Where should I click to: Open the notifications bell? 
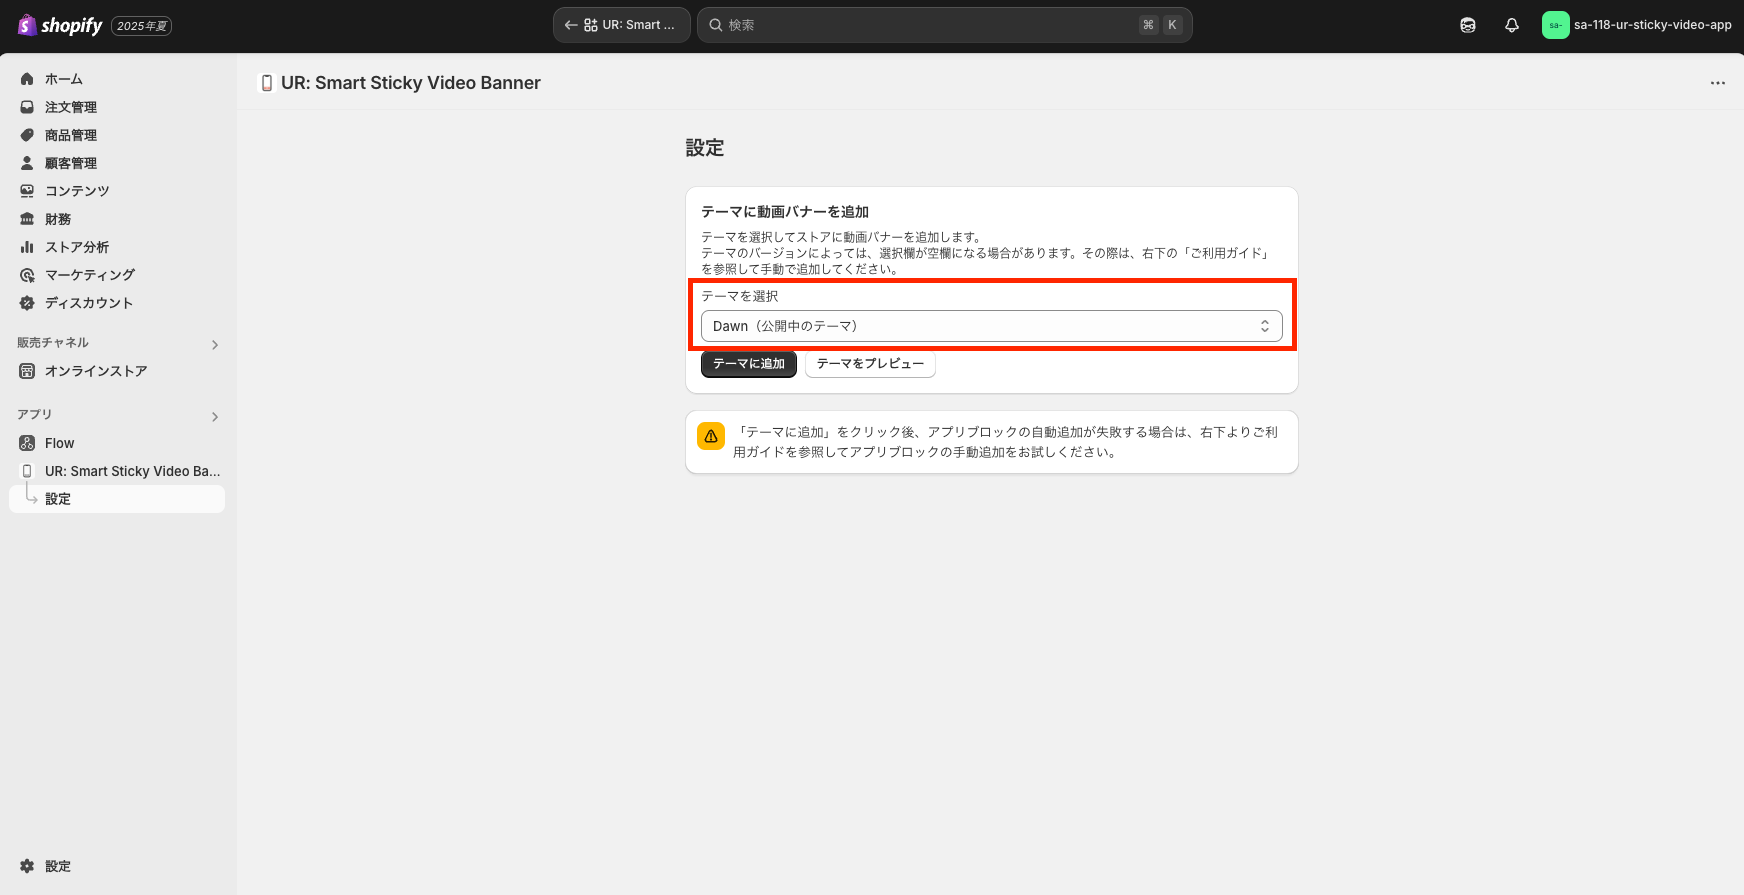click(1511, 25)
